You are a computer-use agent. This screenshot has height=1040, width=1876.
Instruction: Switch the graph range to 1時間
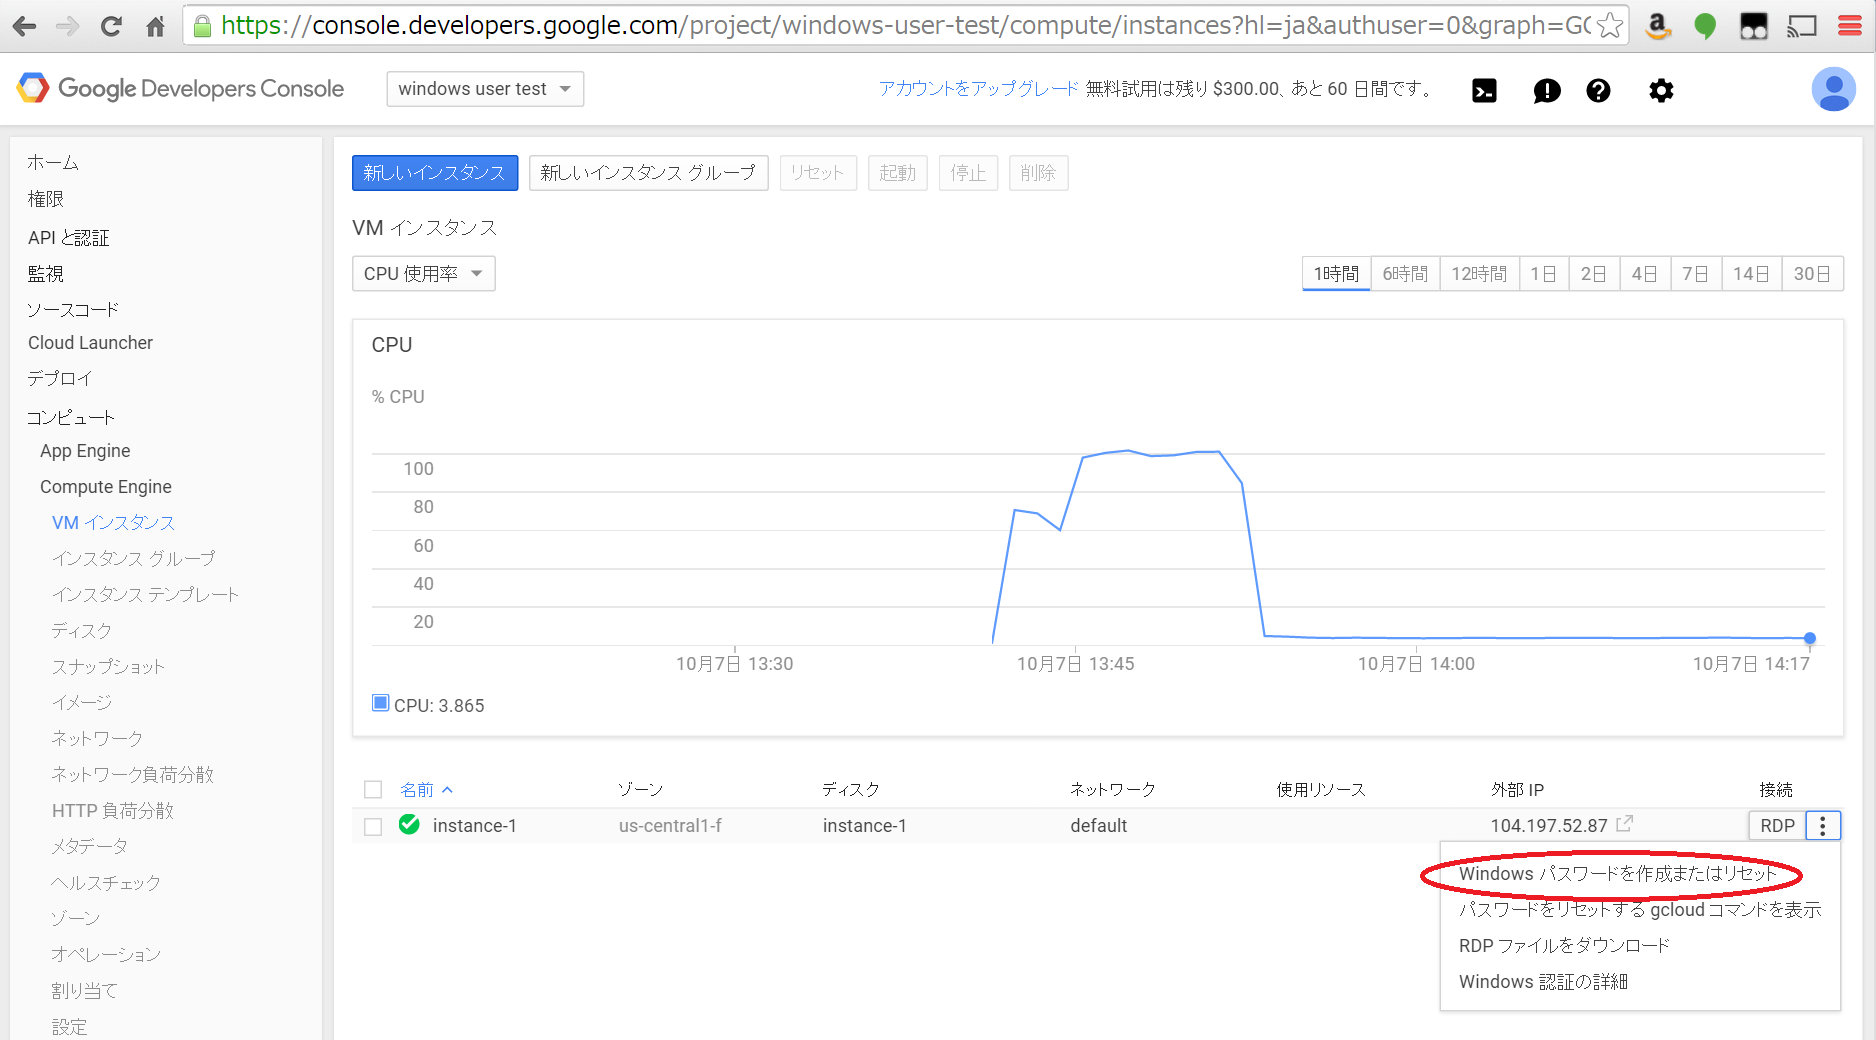click(x=1336, y=274)
